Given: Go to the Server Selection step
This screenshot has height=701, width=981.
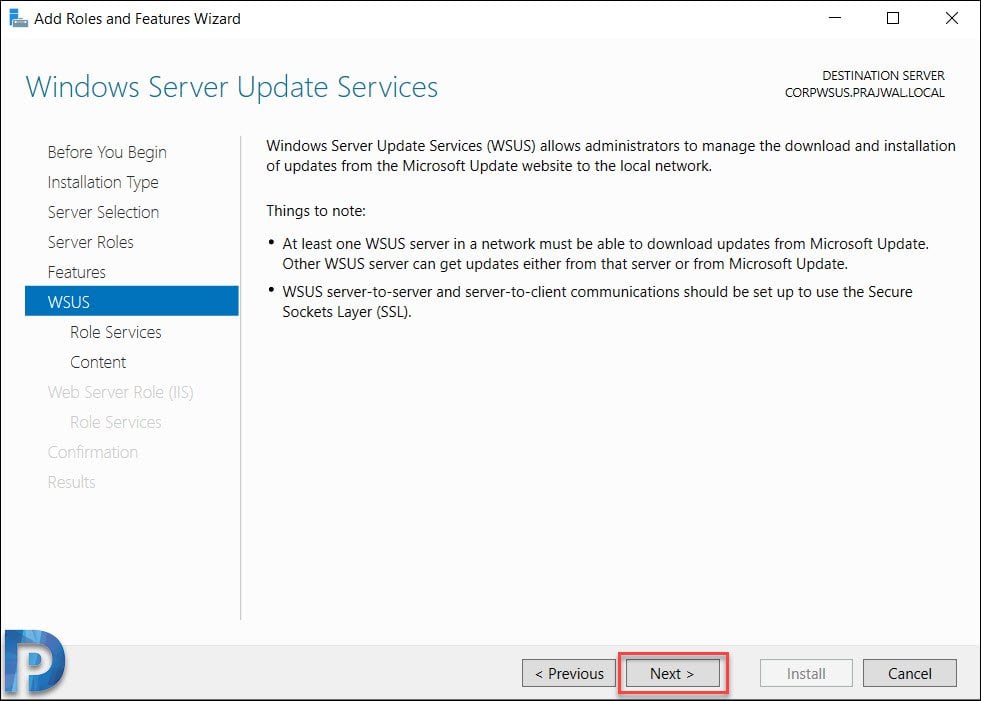Looking at the screenshot, I should tap(103, 212).
